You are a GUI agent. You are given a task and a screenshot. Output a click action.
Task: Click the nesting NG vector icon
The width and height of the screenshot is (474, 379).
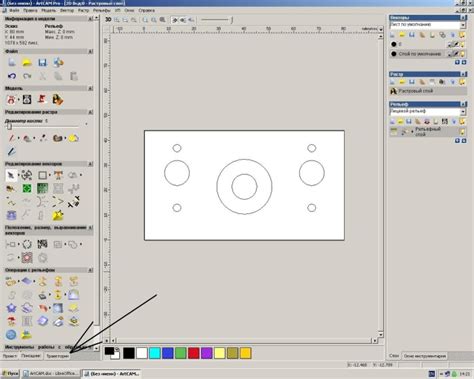42,244
